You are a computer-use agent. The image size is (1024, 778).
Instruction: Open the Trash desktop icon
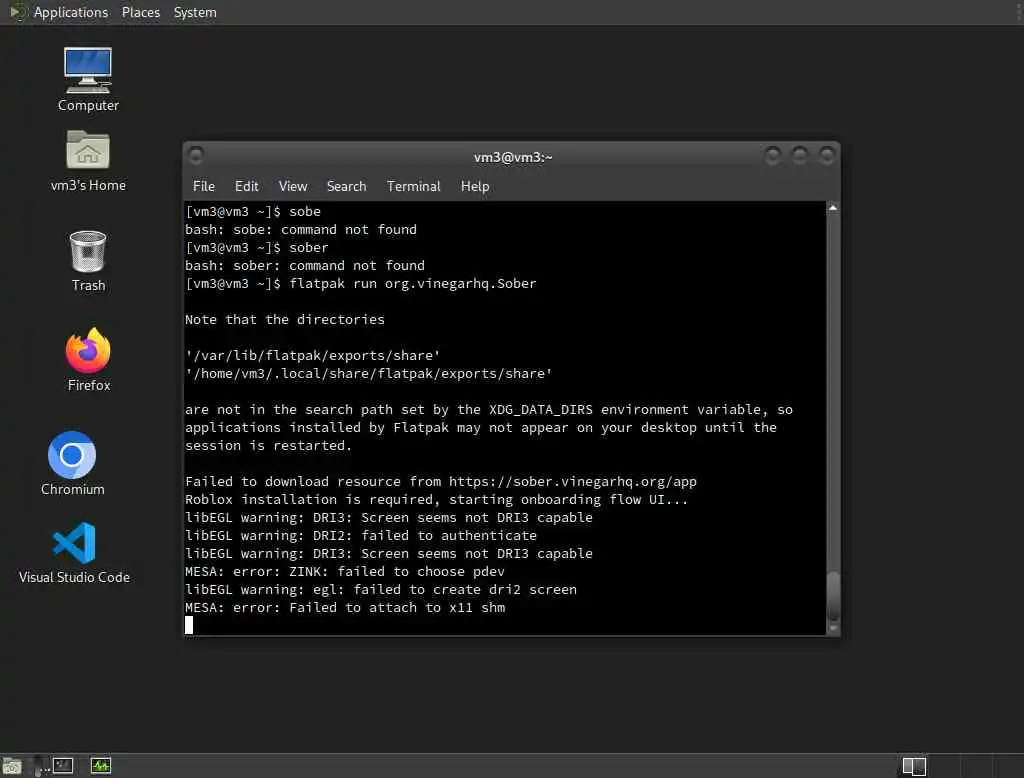pos(88,261)
